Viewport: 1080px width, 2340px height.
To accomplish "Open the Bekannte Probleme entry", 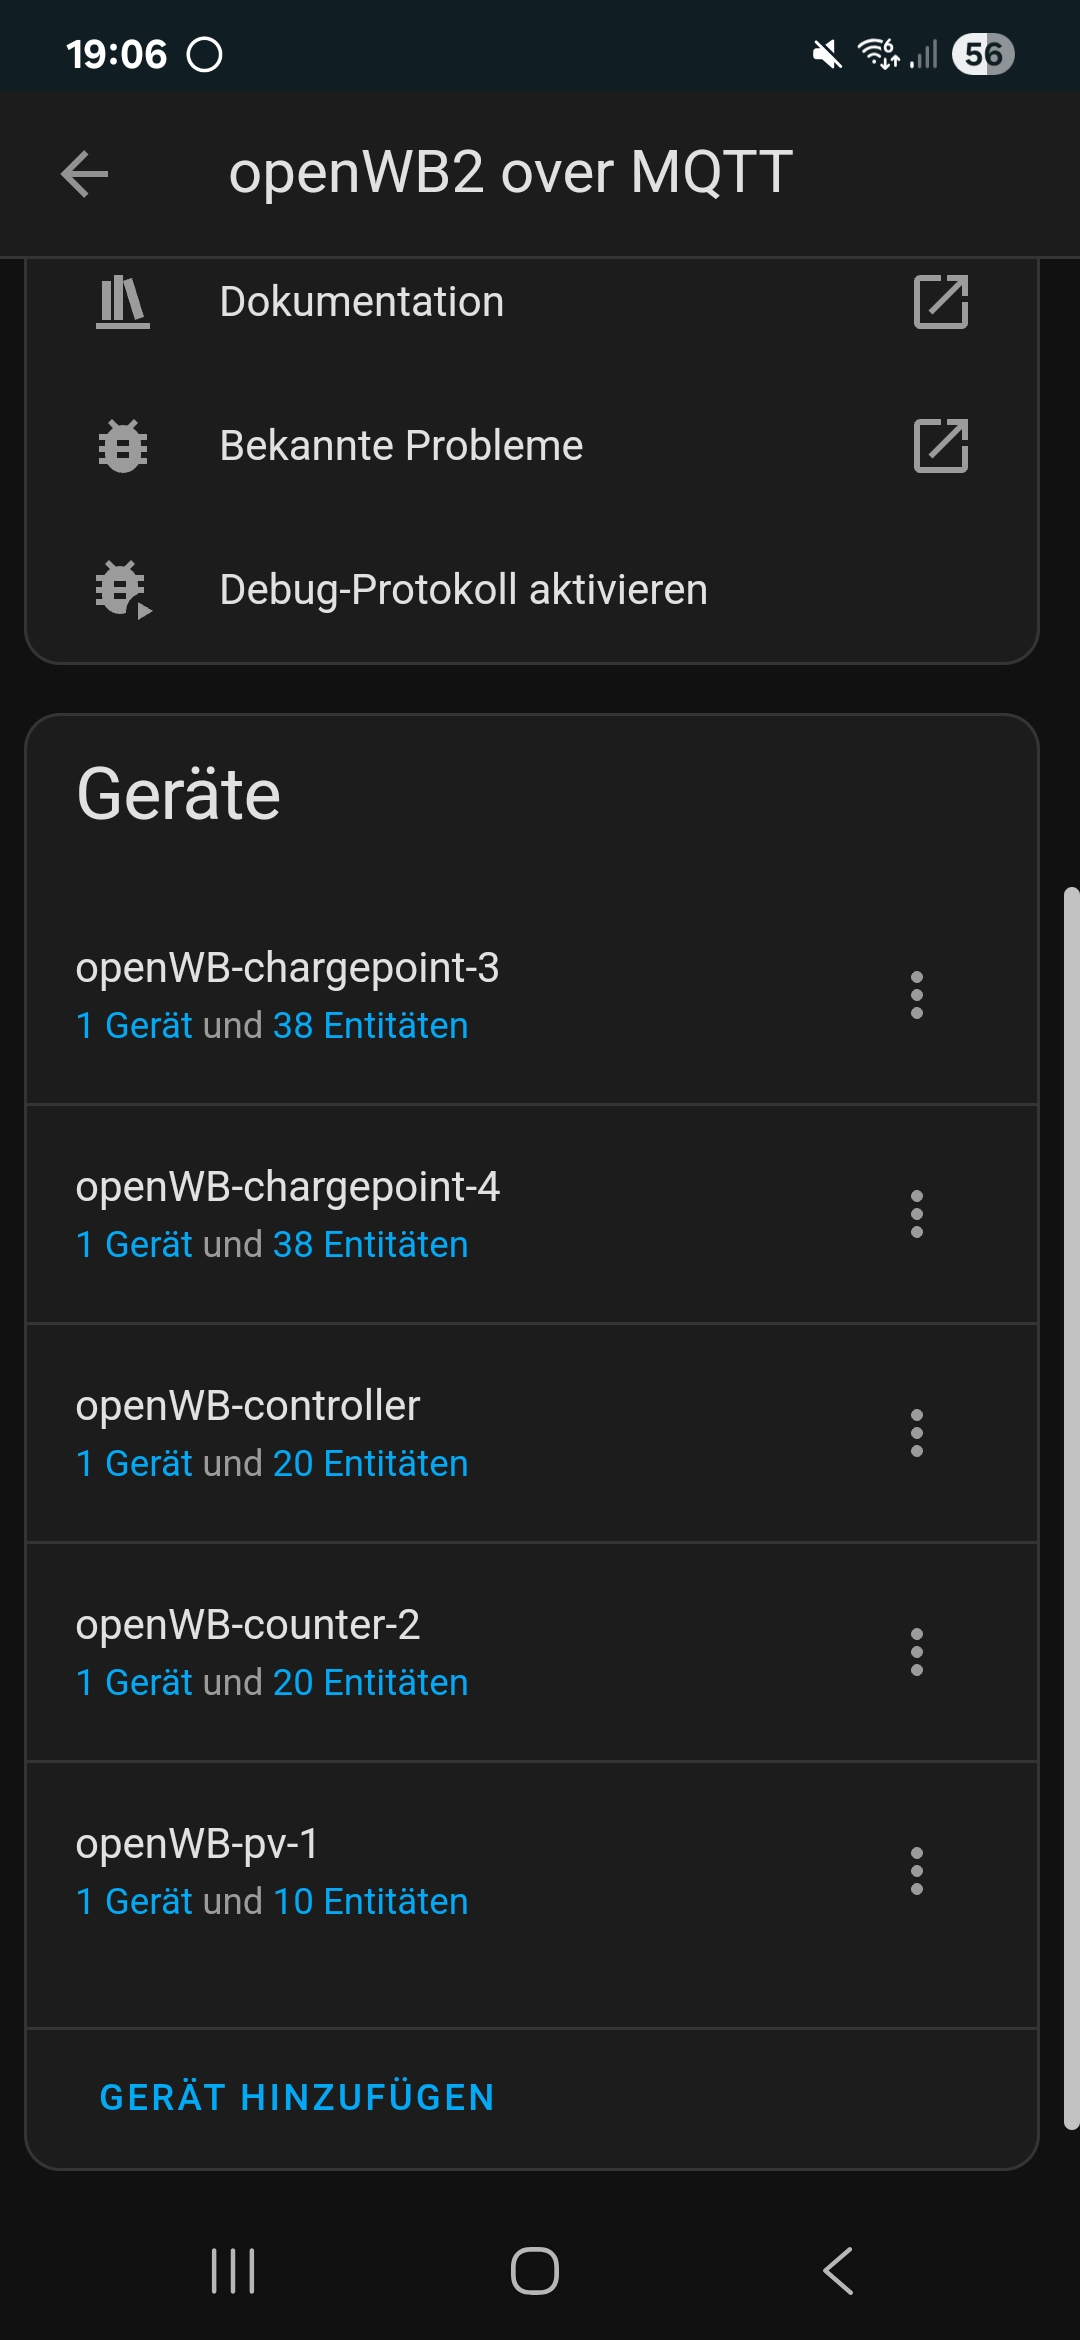I will point(401,446).
